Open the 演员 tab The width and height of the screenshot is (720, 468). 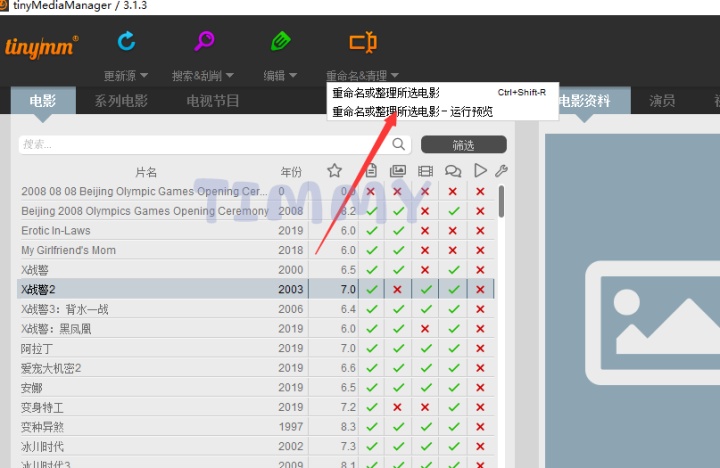tap(662, 101)
